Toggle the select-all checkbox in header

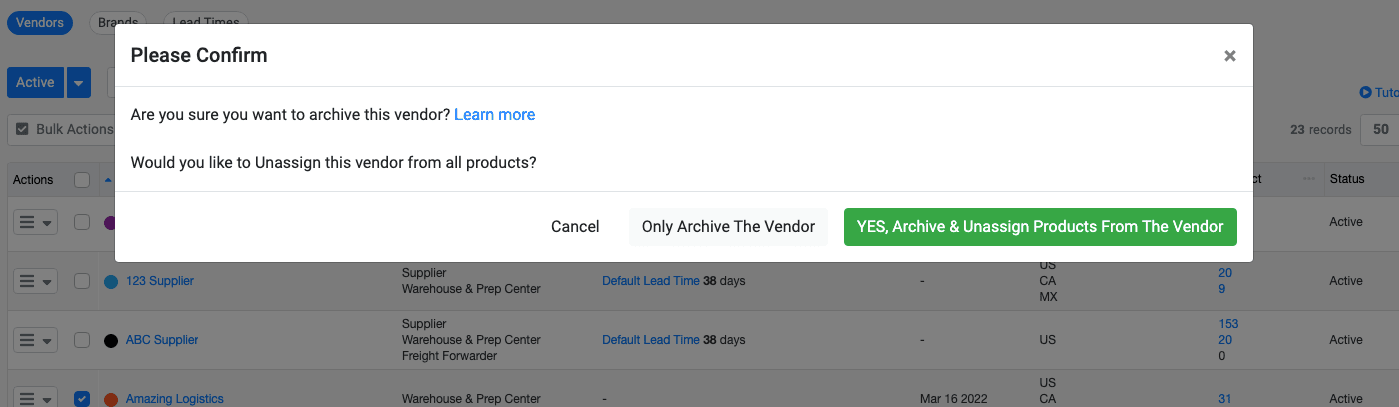(82, 180)
